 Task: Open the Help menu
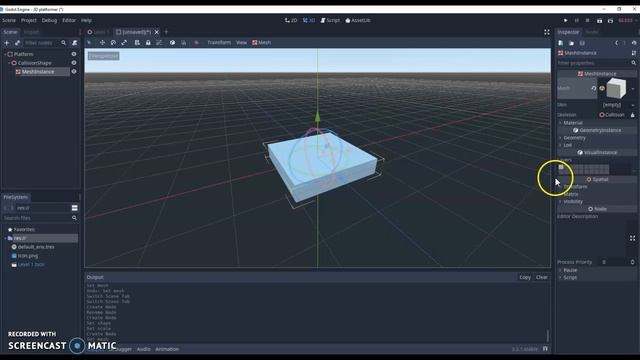[x=86, y=20]
